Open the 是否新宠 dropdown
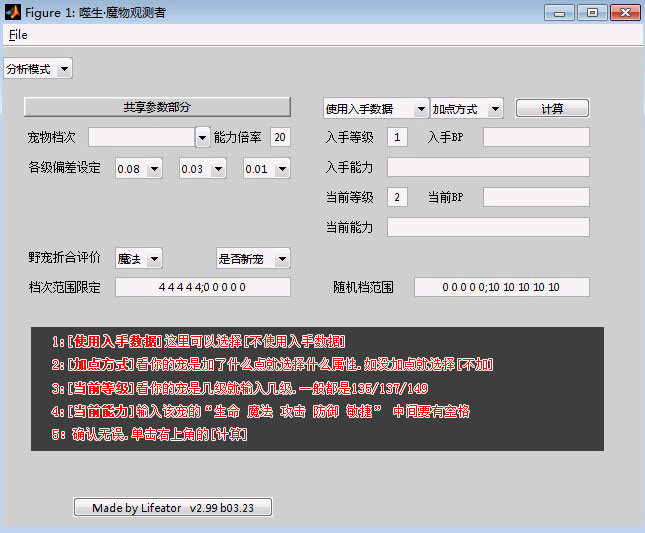Screen dimensions: 645x533 tap(253, 259)
